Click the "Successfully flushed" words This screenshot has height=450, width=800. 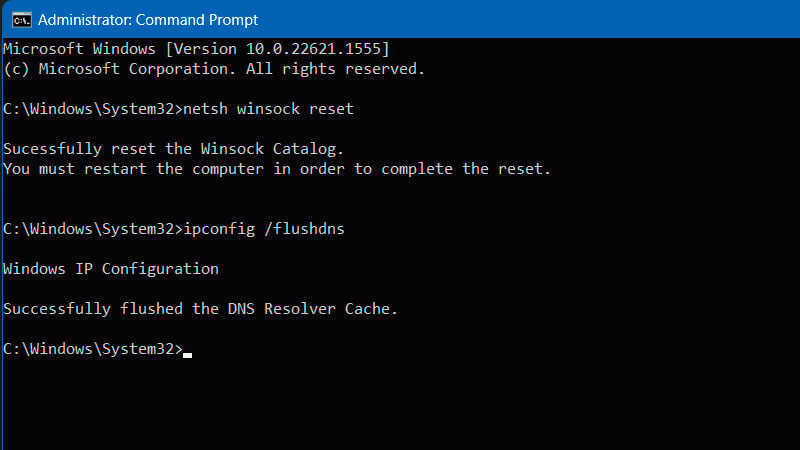click(93, 309)
